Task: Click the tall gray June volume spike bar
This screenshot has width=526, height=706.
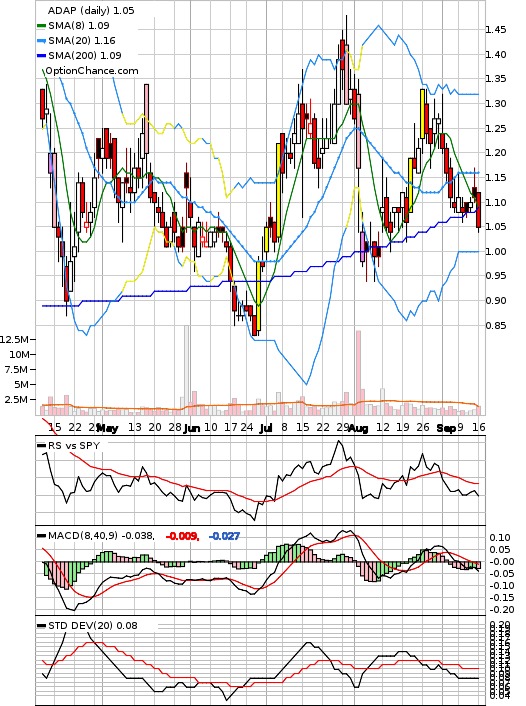Action: coord(186,370)
